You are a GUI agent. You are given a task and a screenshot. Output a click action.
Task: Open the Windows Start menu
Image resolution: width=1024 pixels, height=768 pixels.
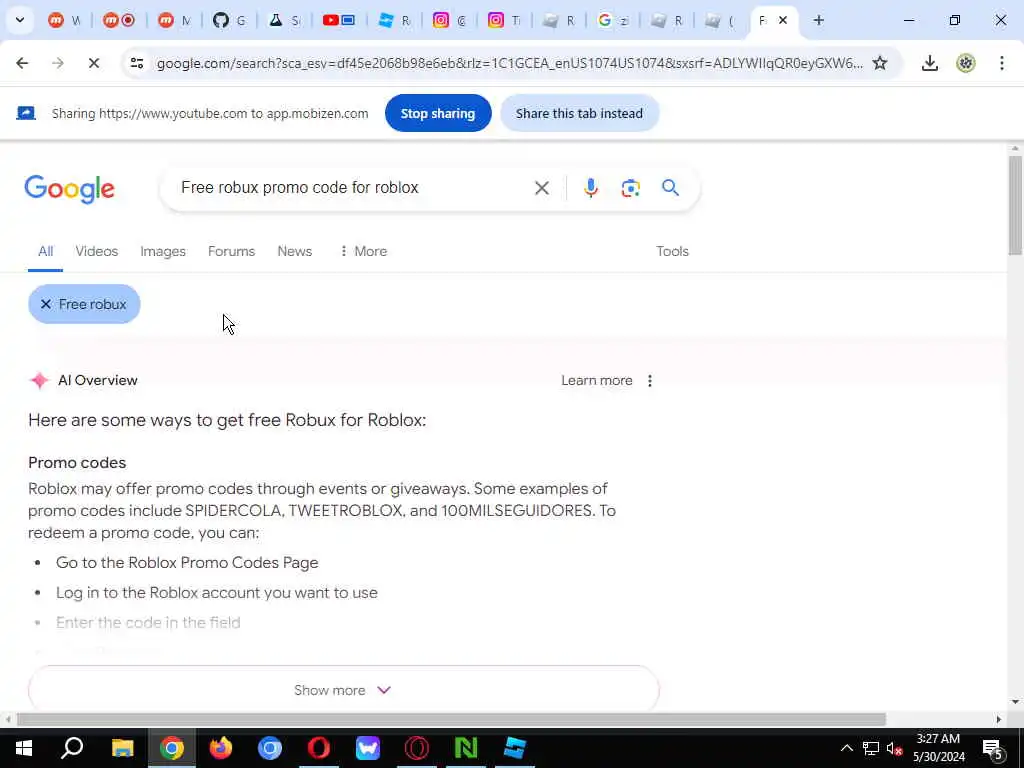[24, 748]
